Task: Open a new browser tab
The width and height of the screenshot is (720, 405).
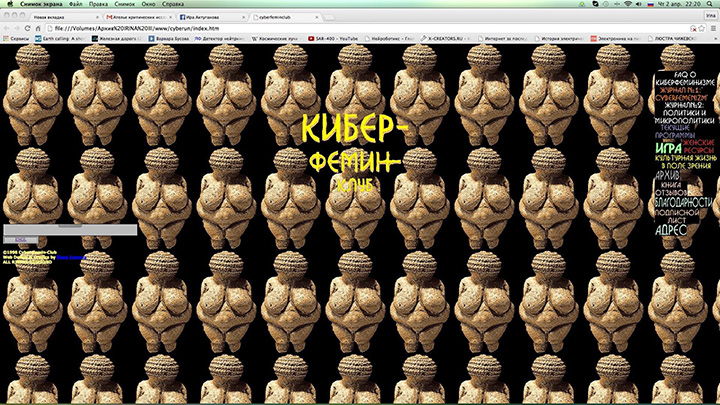Action: coord(329,17)
